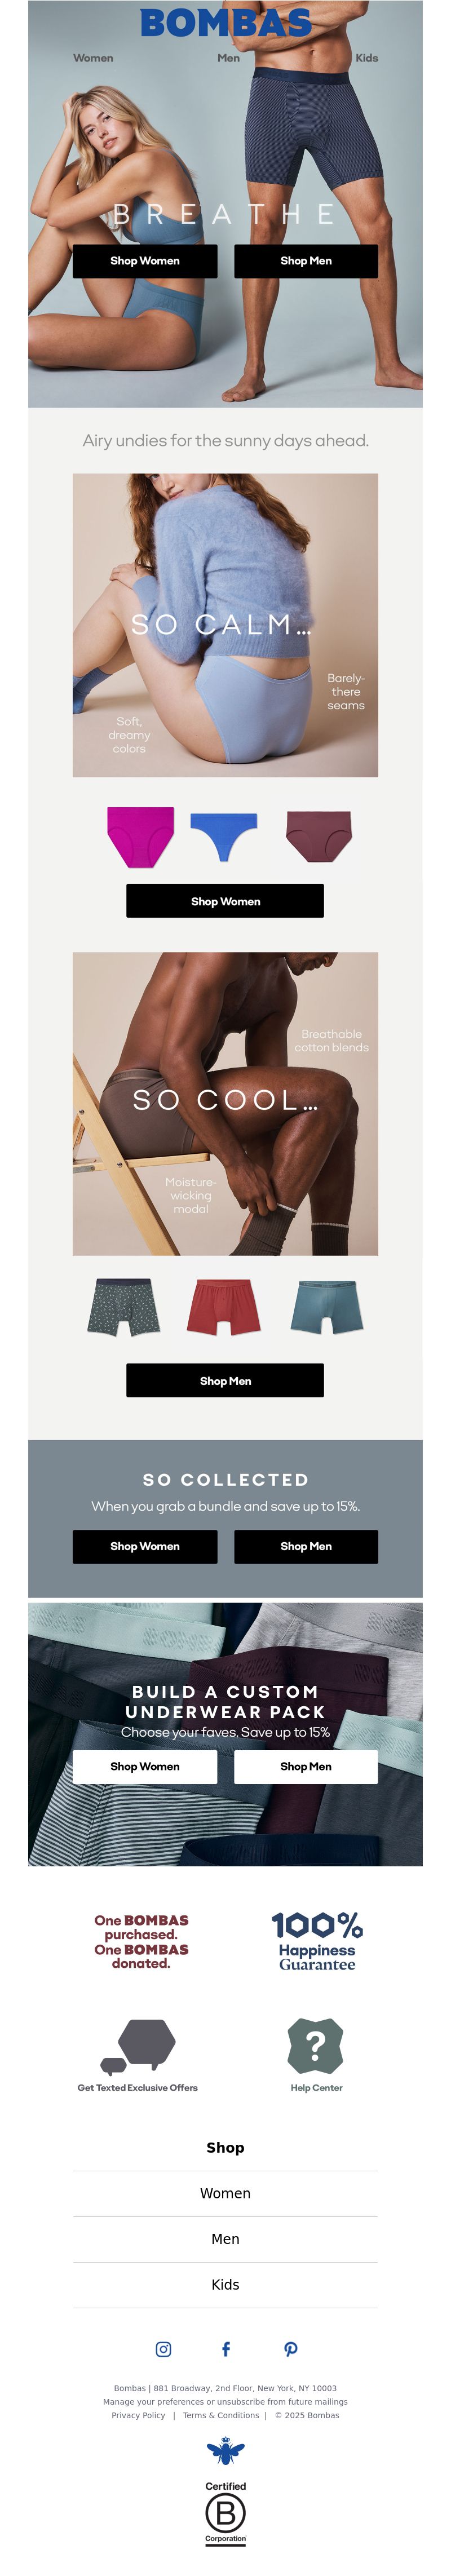Screen dimensions: 451x2576
Task: Click Shop Men in Build a Custom Pack
Action: [306, 1766]
